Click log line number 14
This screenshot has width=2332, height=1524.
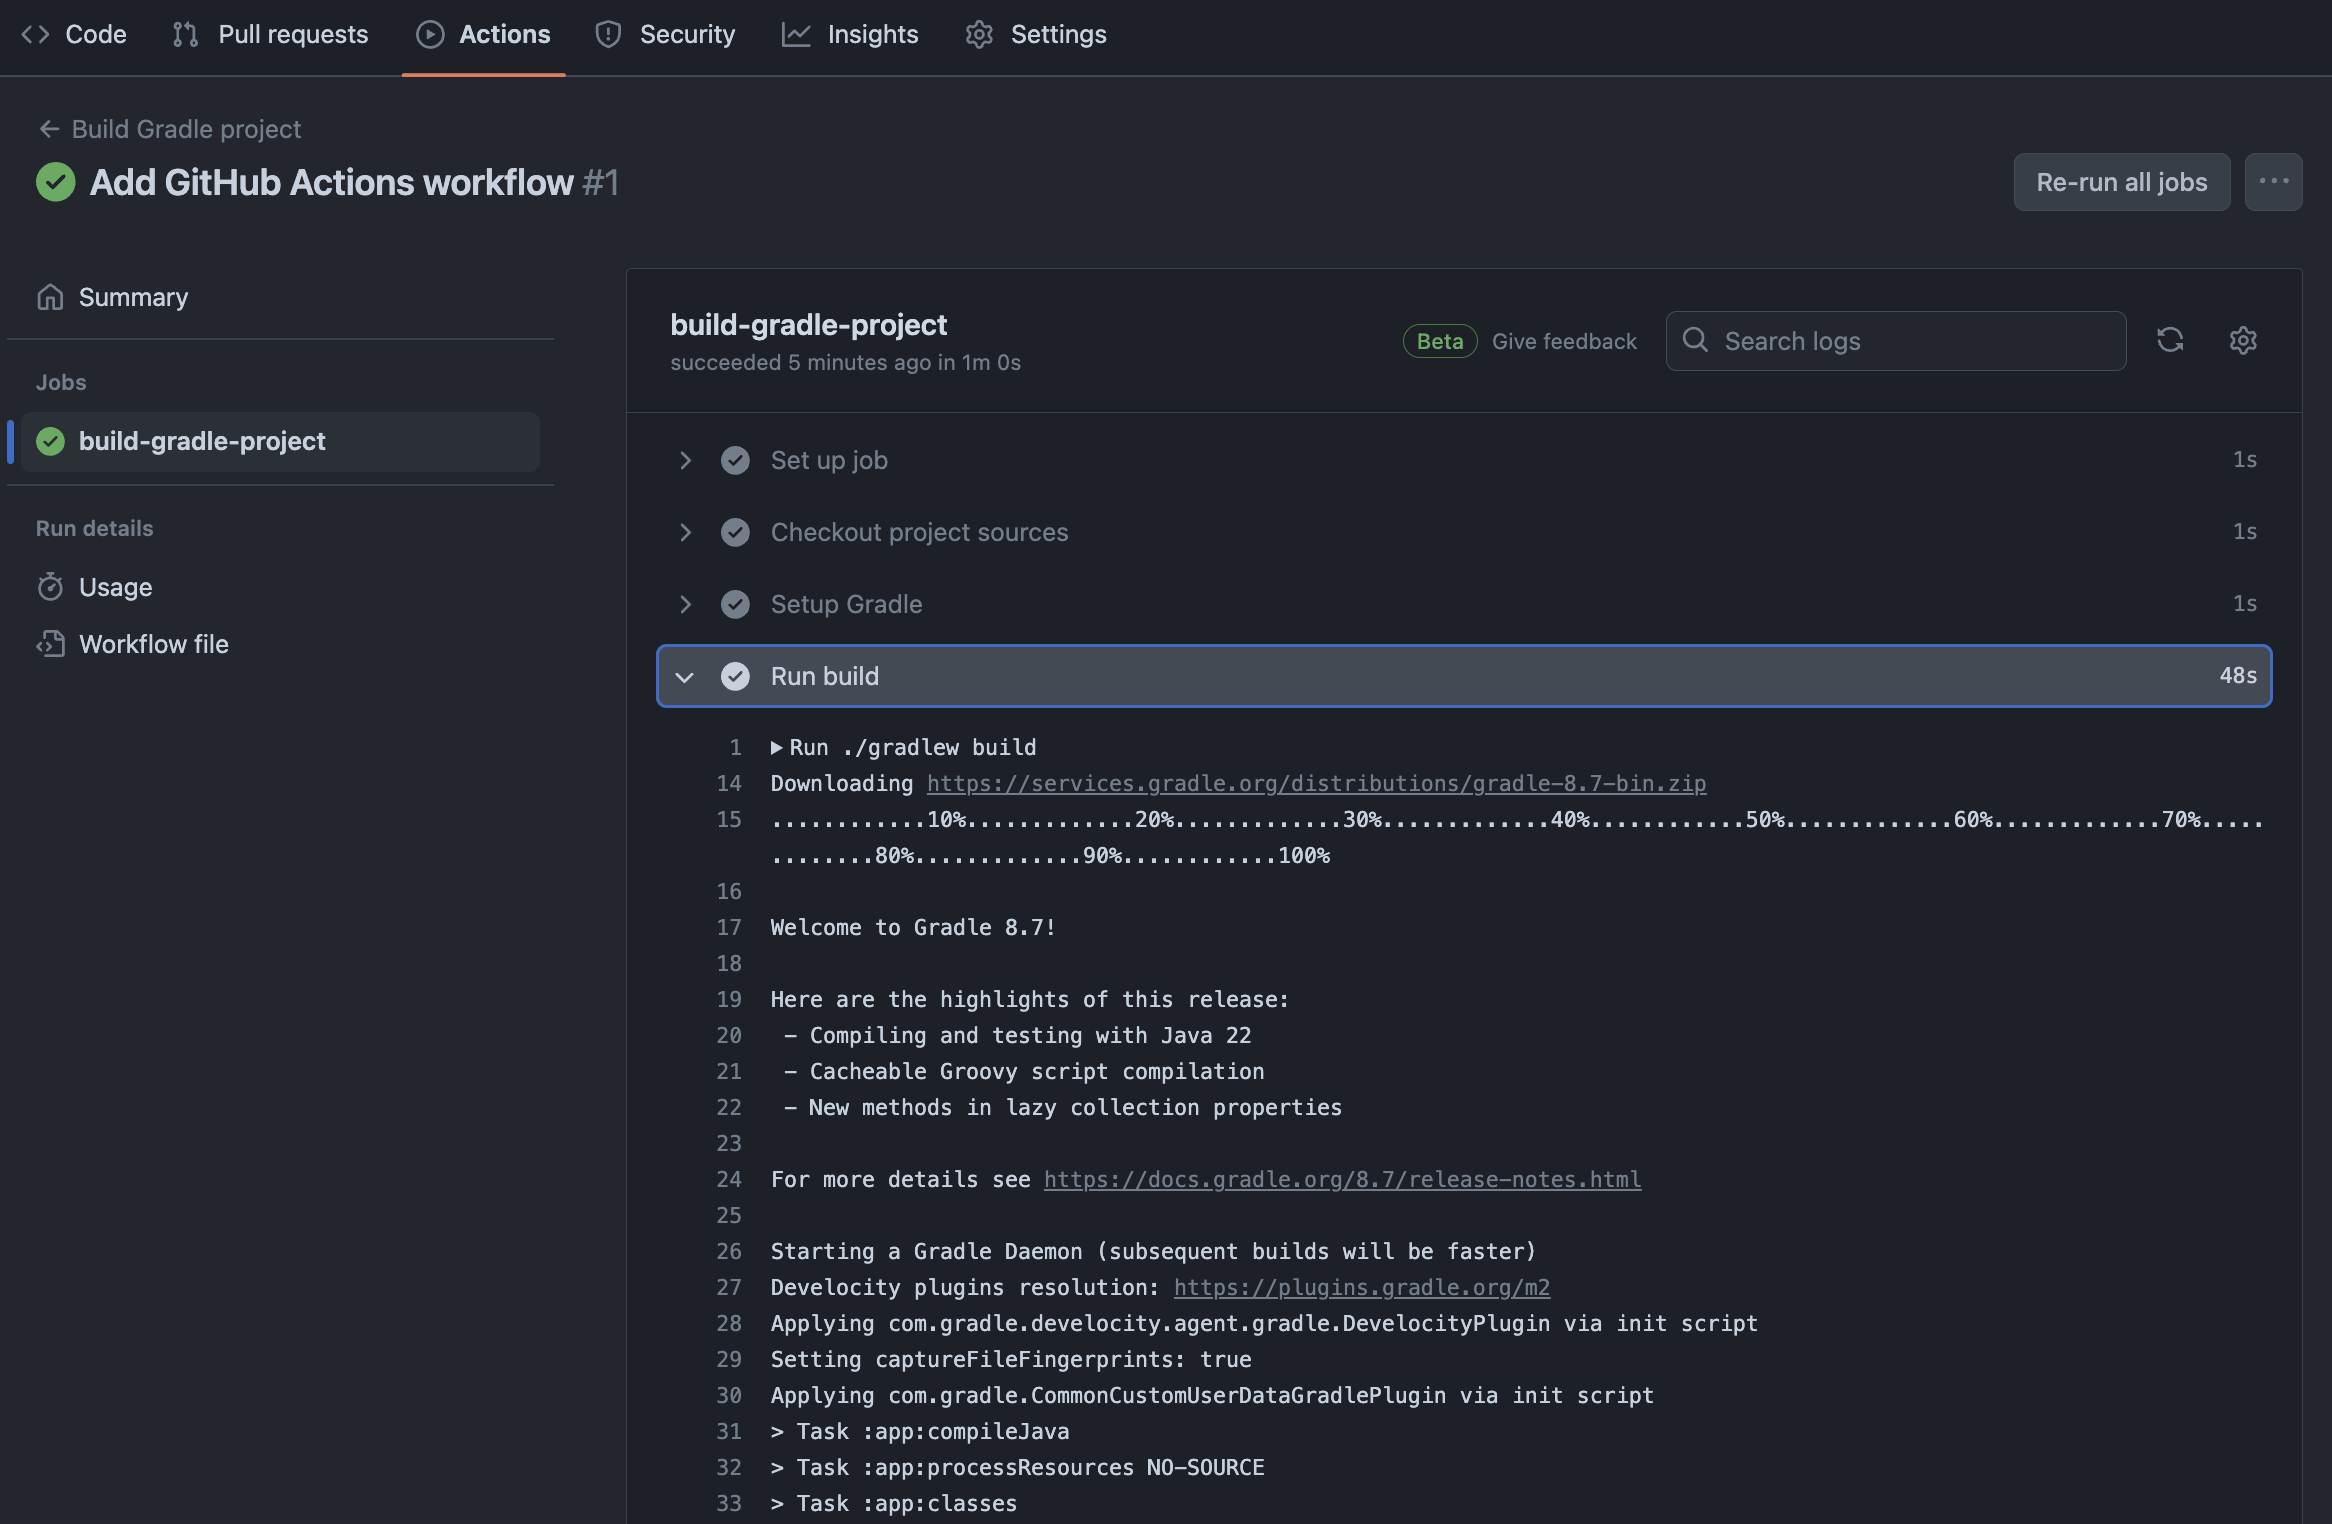729,783
